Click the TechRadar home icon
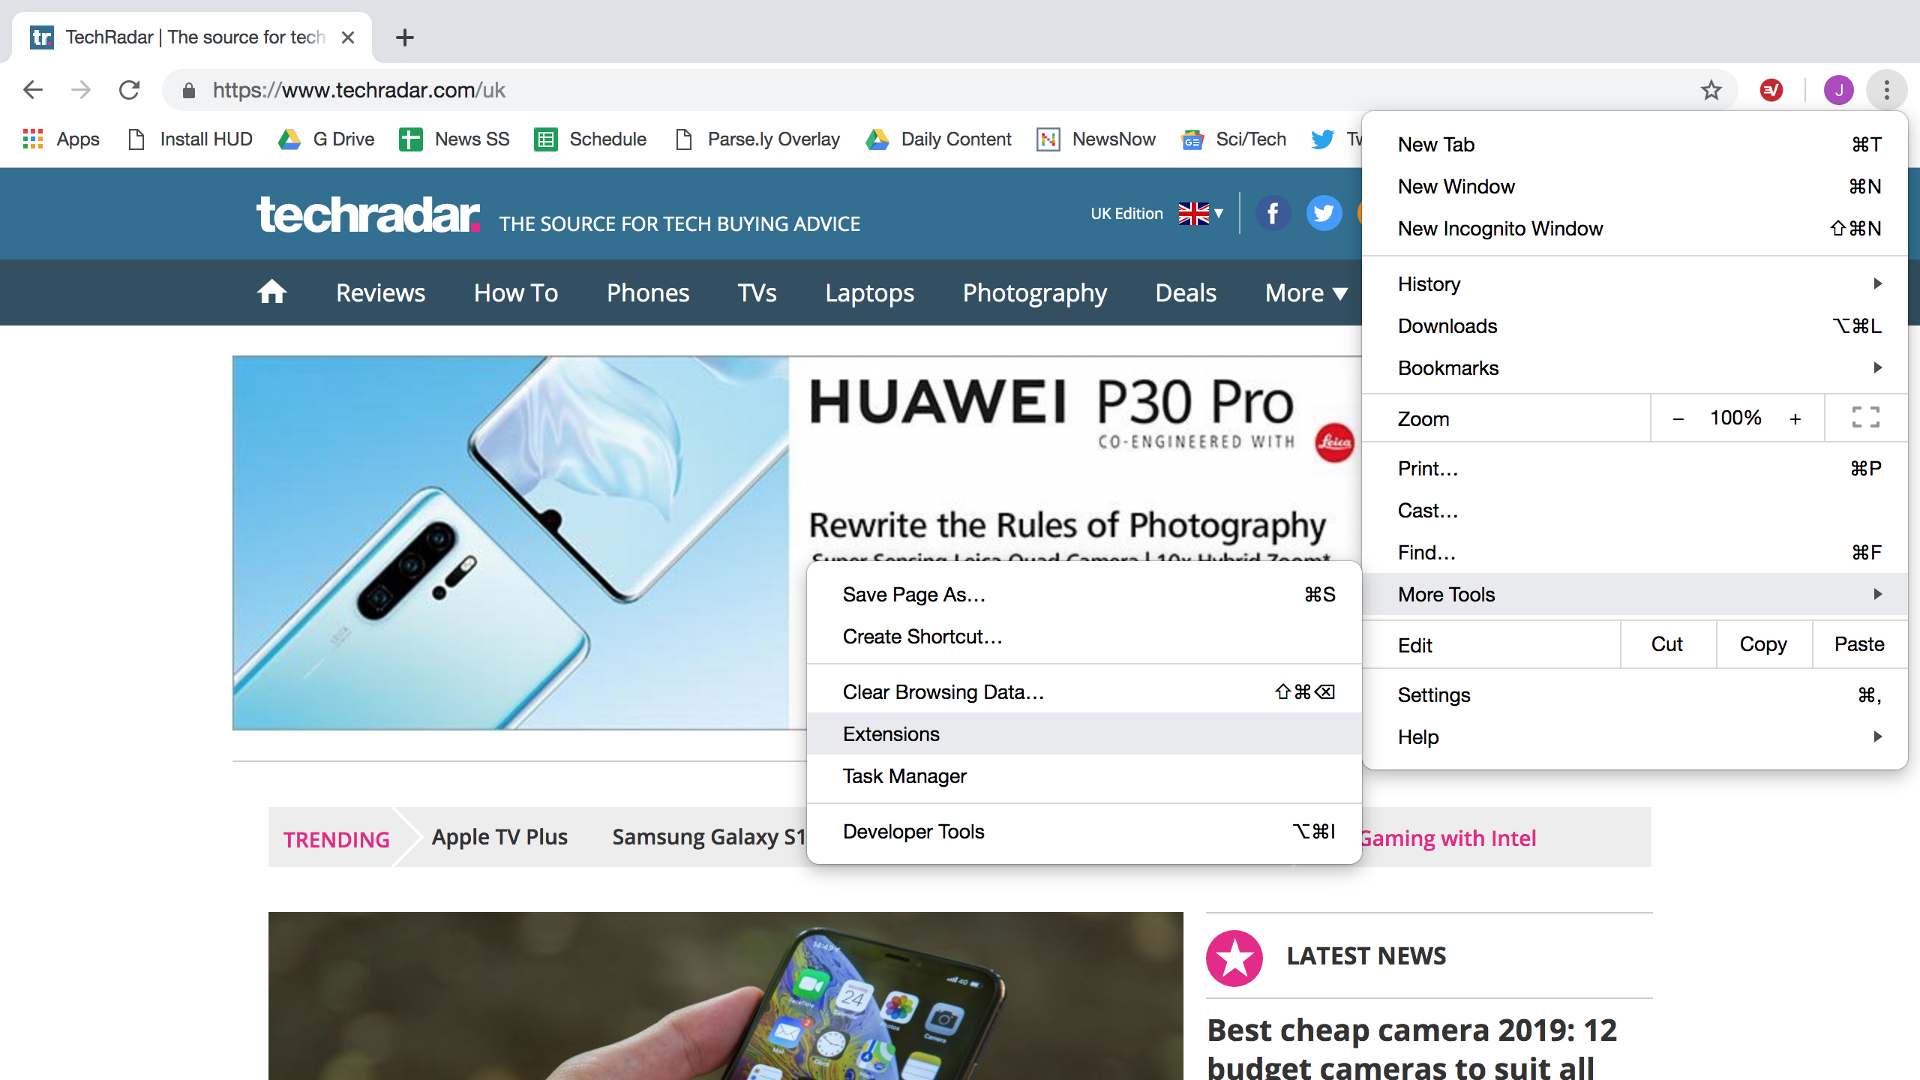 (x=272, y=292)
